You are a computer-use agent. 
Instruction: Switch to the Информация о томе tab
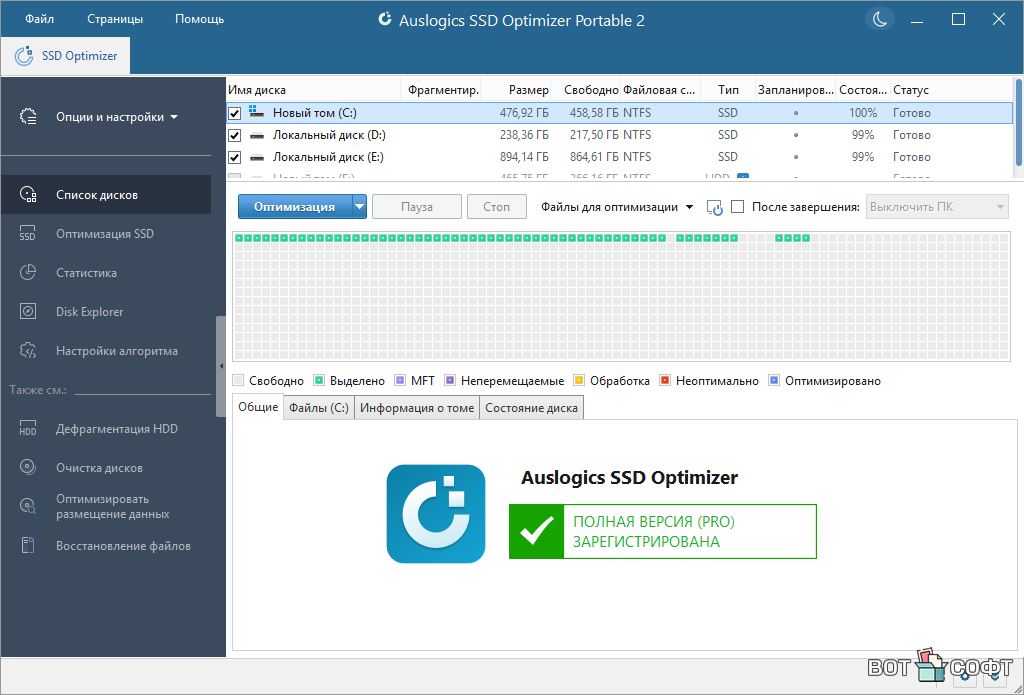click(417, 408)
